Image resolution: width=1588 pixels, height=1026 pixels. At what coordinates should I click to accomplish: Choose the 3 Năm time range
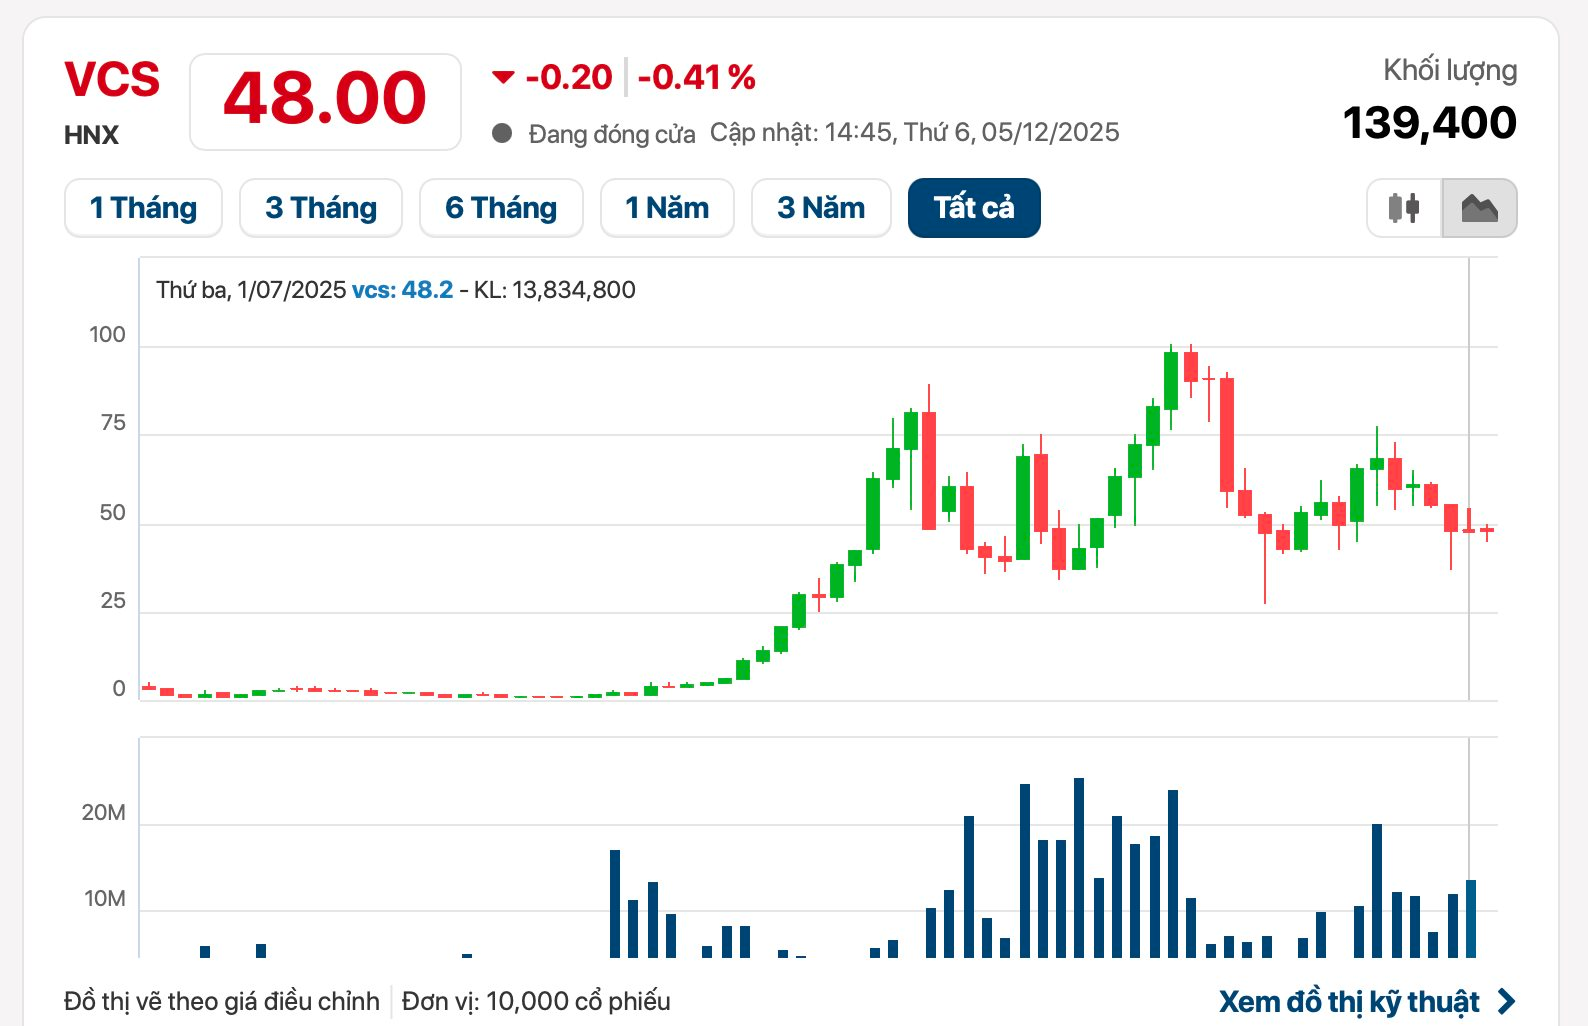click(821, 208)
